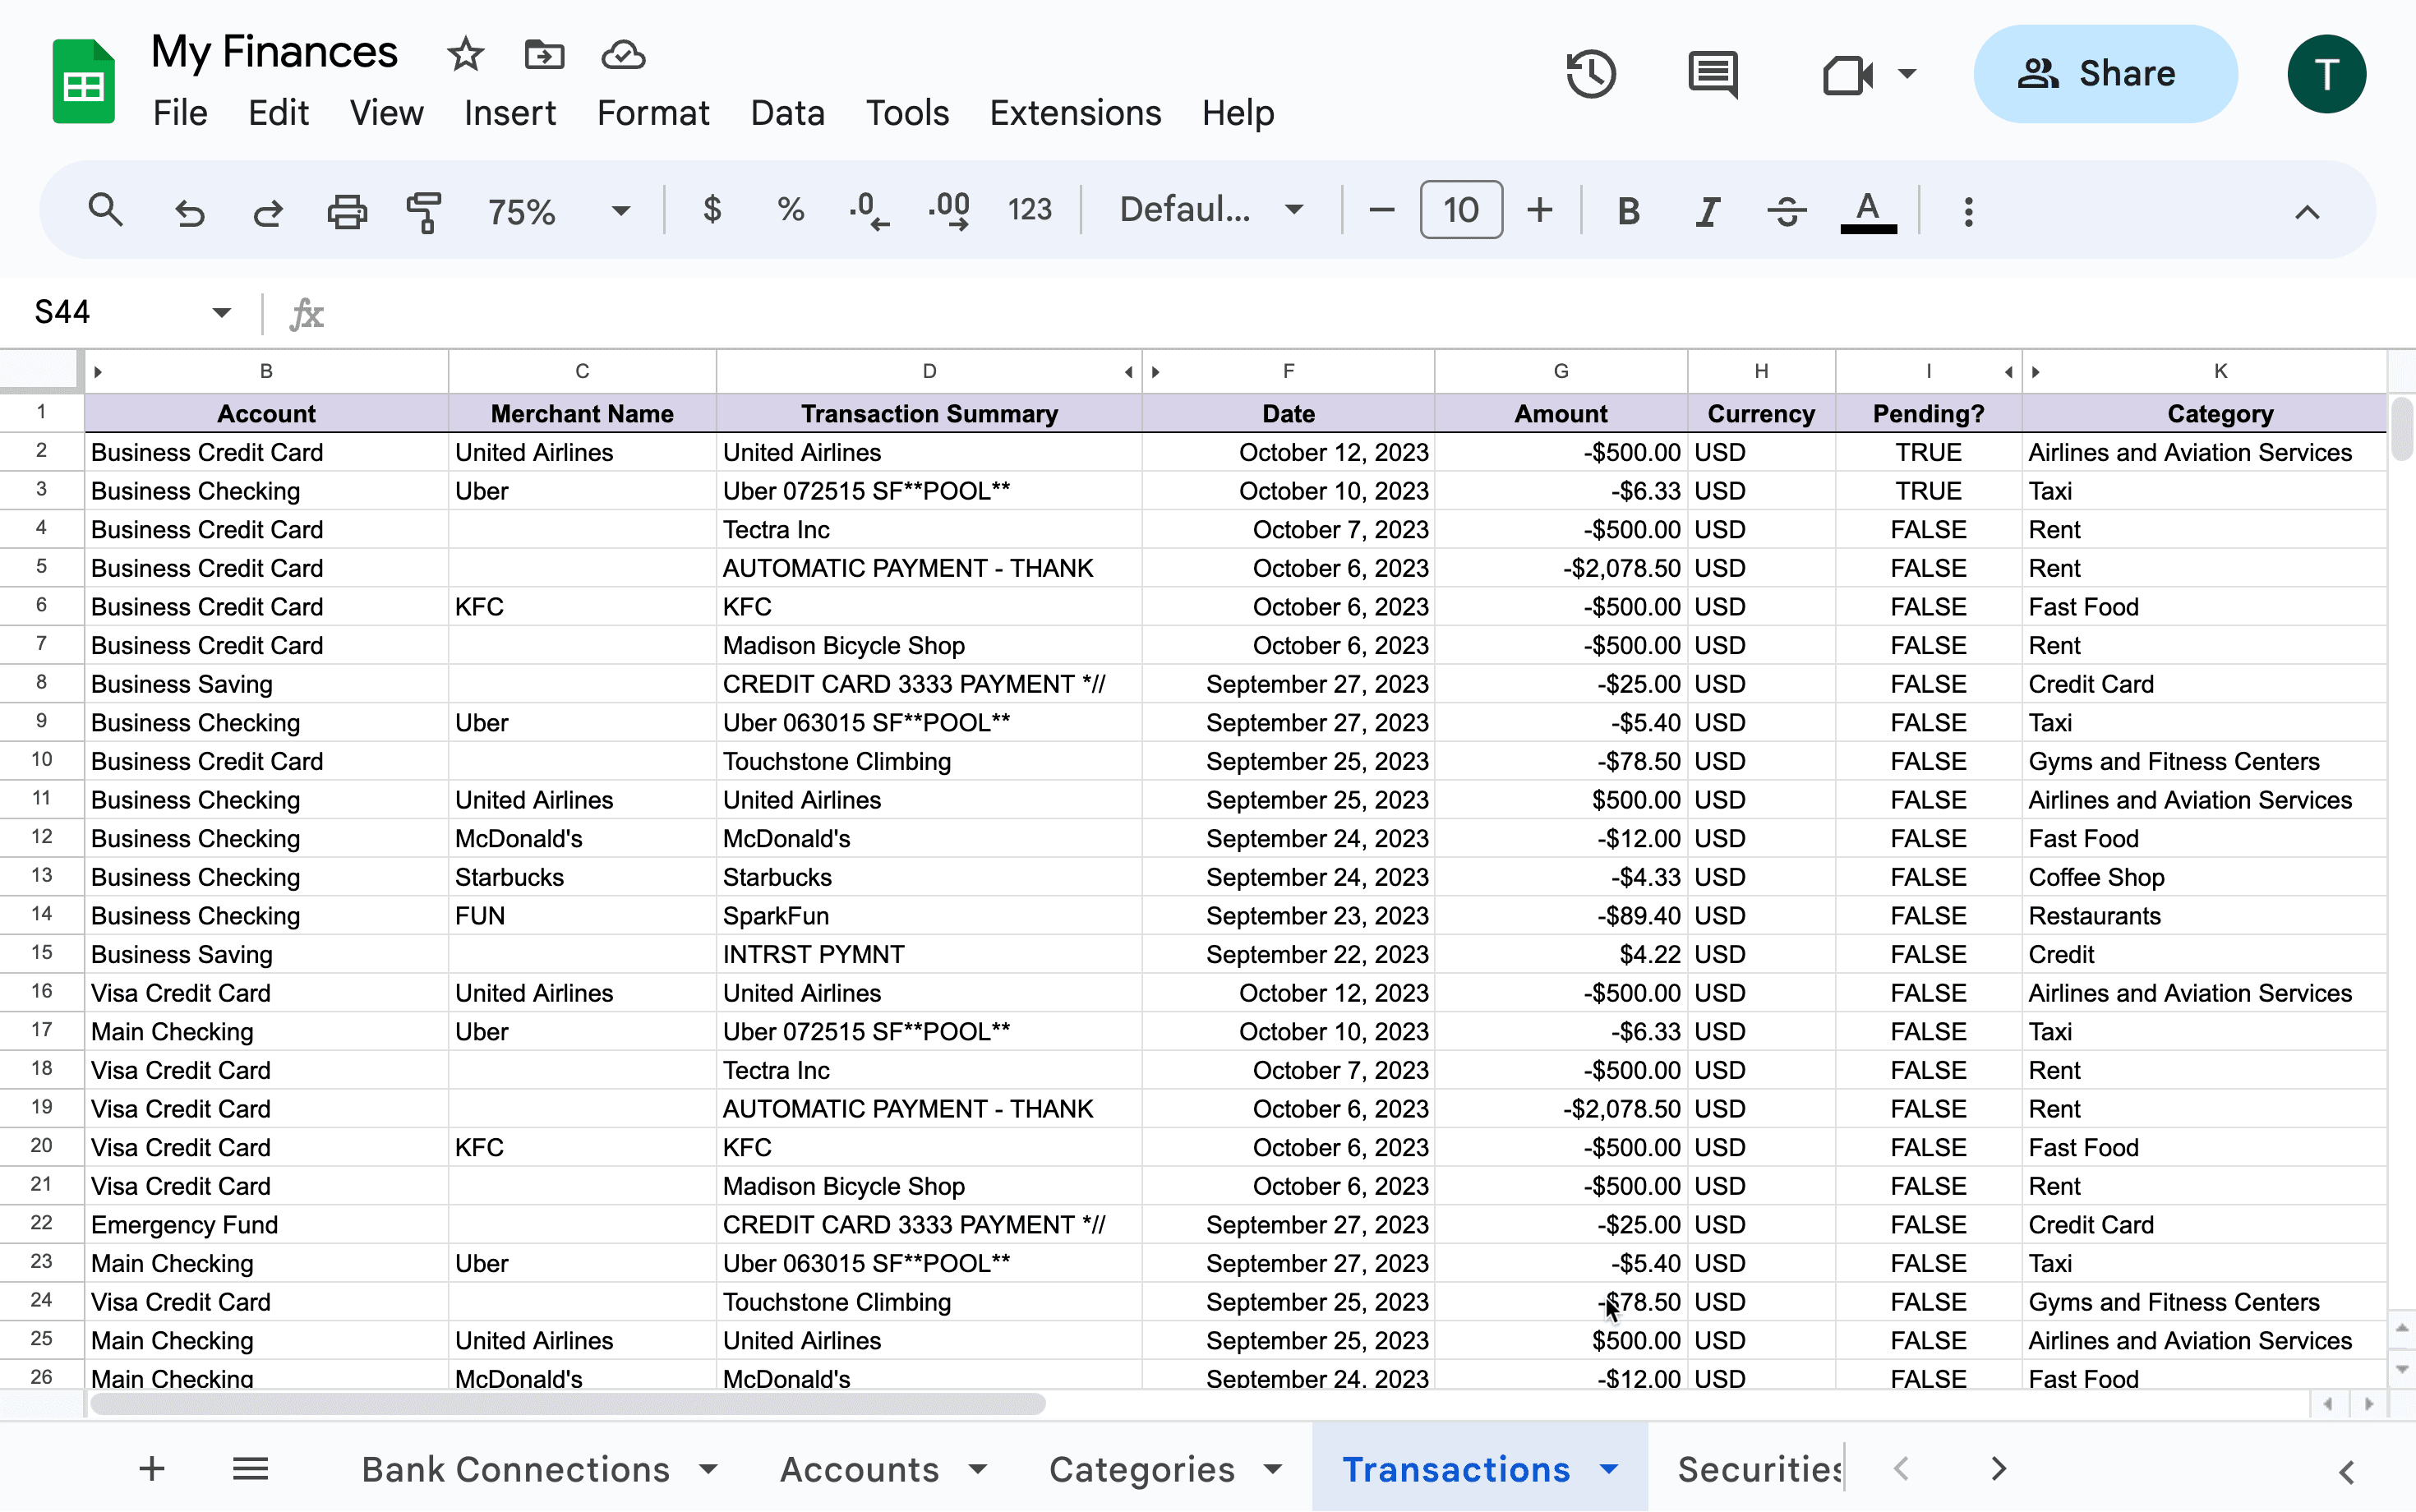
Task: Toggle bold formatting
Action: tap(1627, 210)
